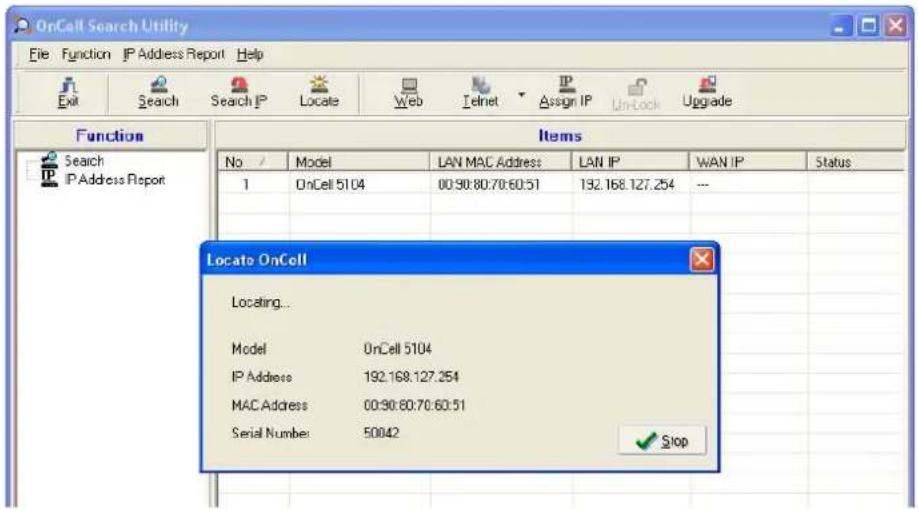The height and width of the screenshot is (509, 918).
Task: Expand the dropdown arrow beside Telnet
Action: pyautogui.click(x=521, y=94)
